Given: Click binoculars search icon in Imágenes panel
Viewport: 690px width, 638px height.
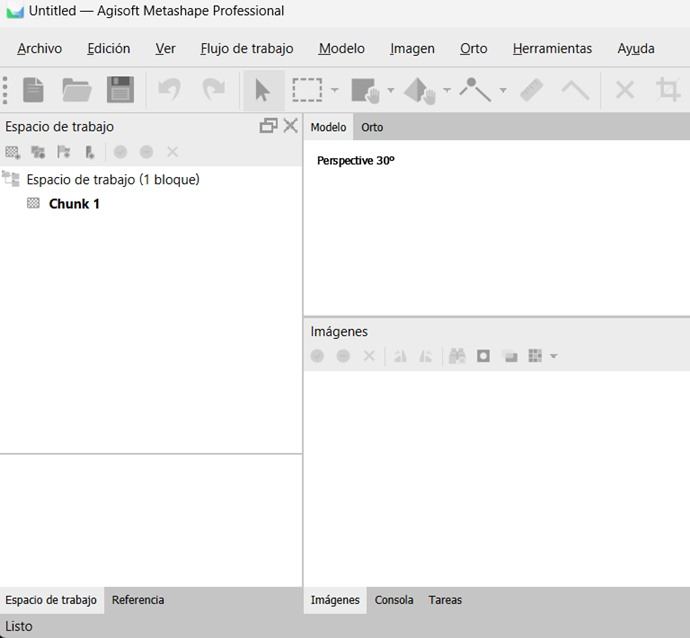Looking at the screenshot, I should (457, 356).
